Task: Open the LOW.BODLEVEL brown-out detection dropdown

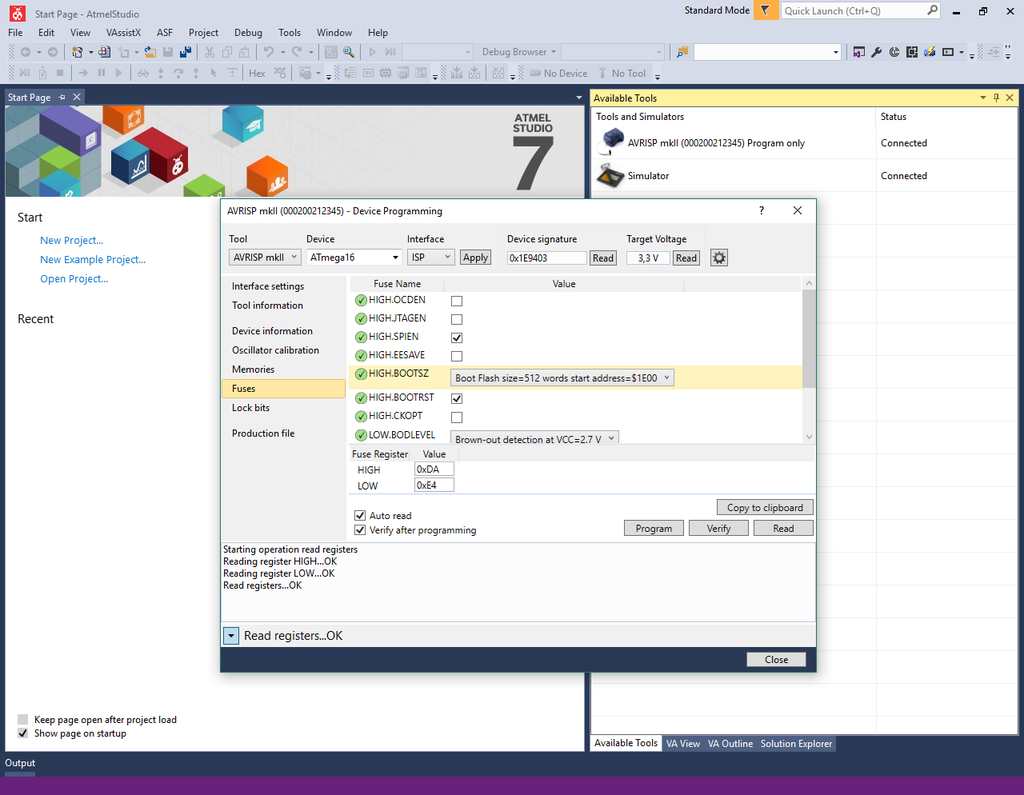Action: tap(534, 438)
